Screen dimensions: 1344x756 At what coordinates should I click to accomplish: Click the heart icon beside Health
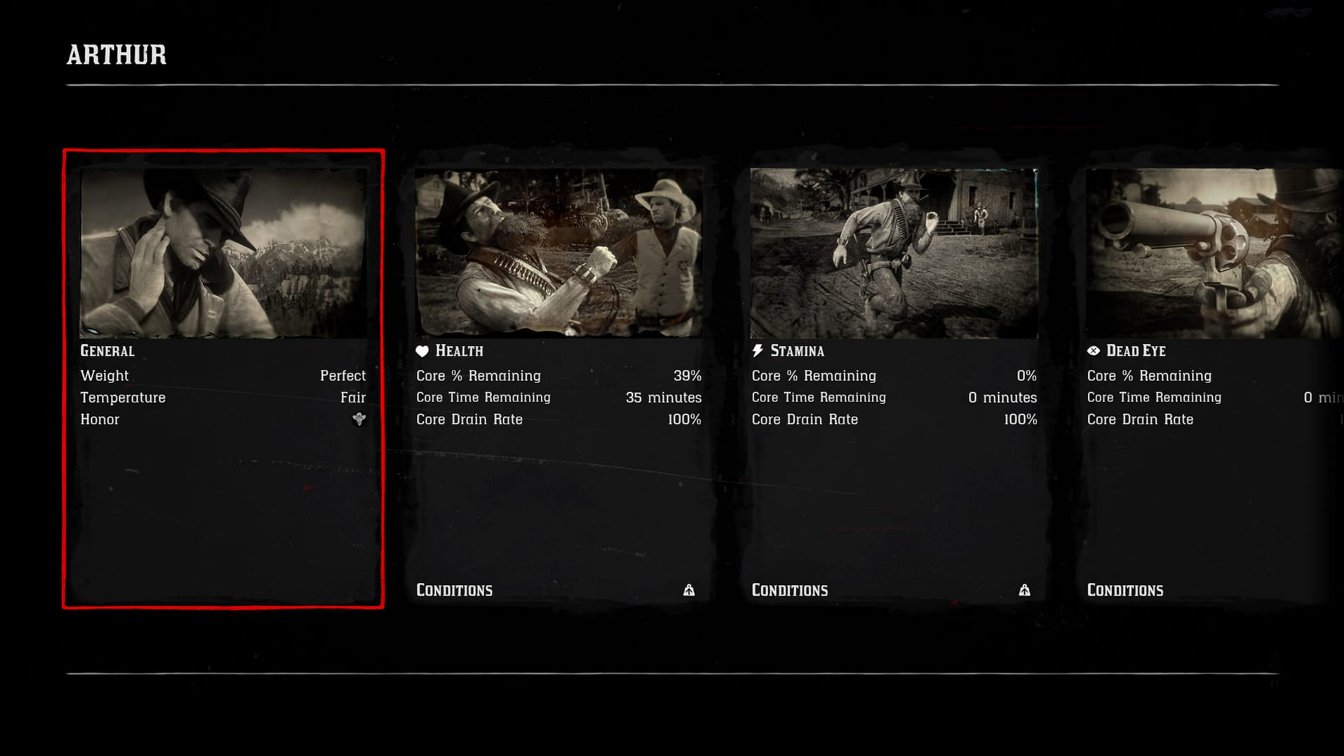coord(422,351)
